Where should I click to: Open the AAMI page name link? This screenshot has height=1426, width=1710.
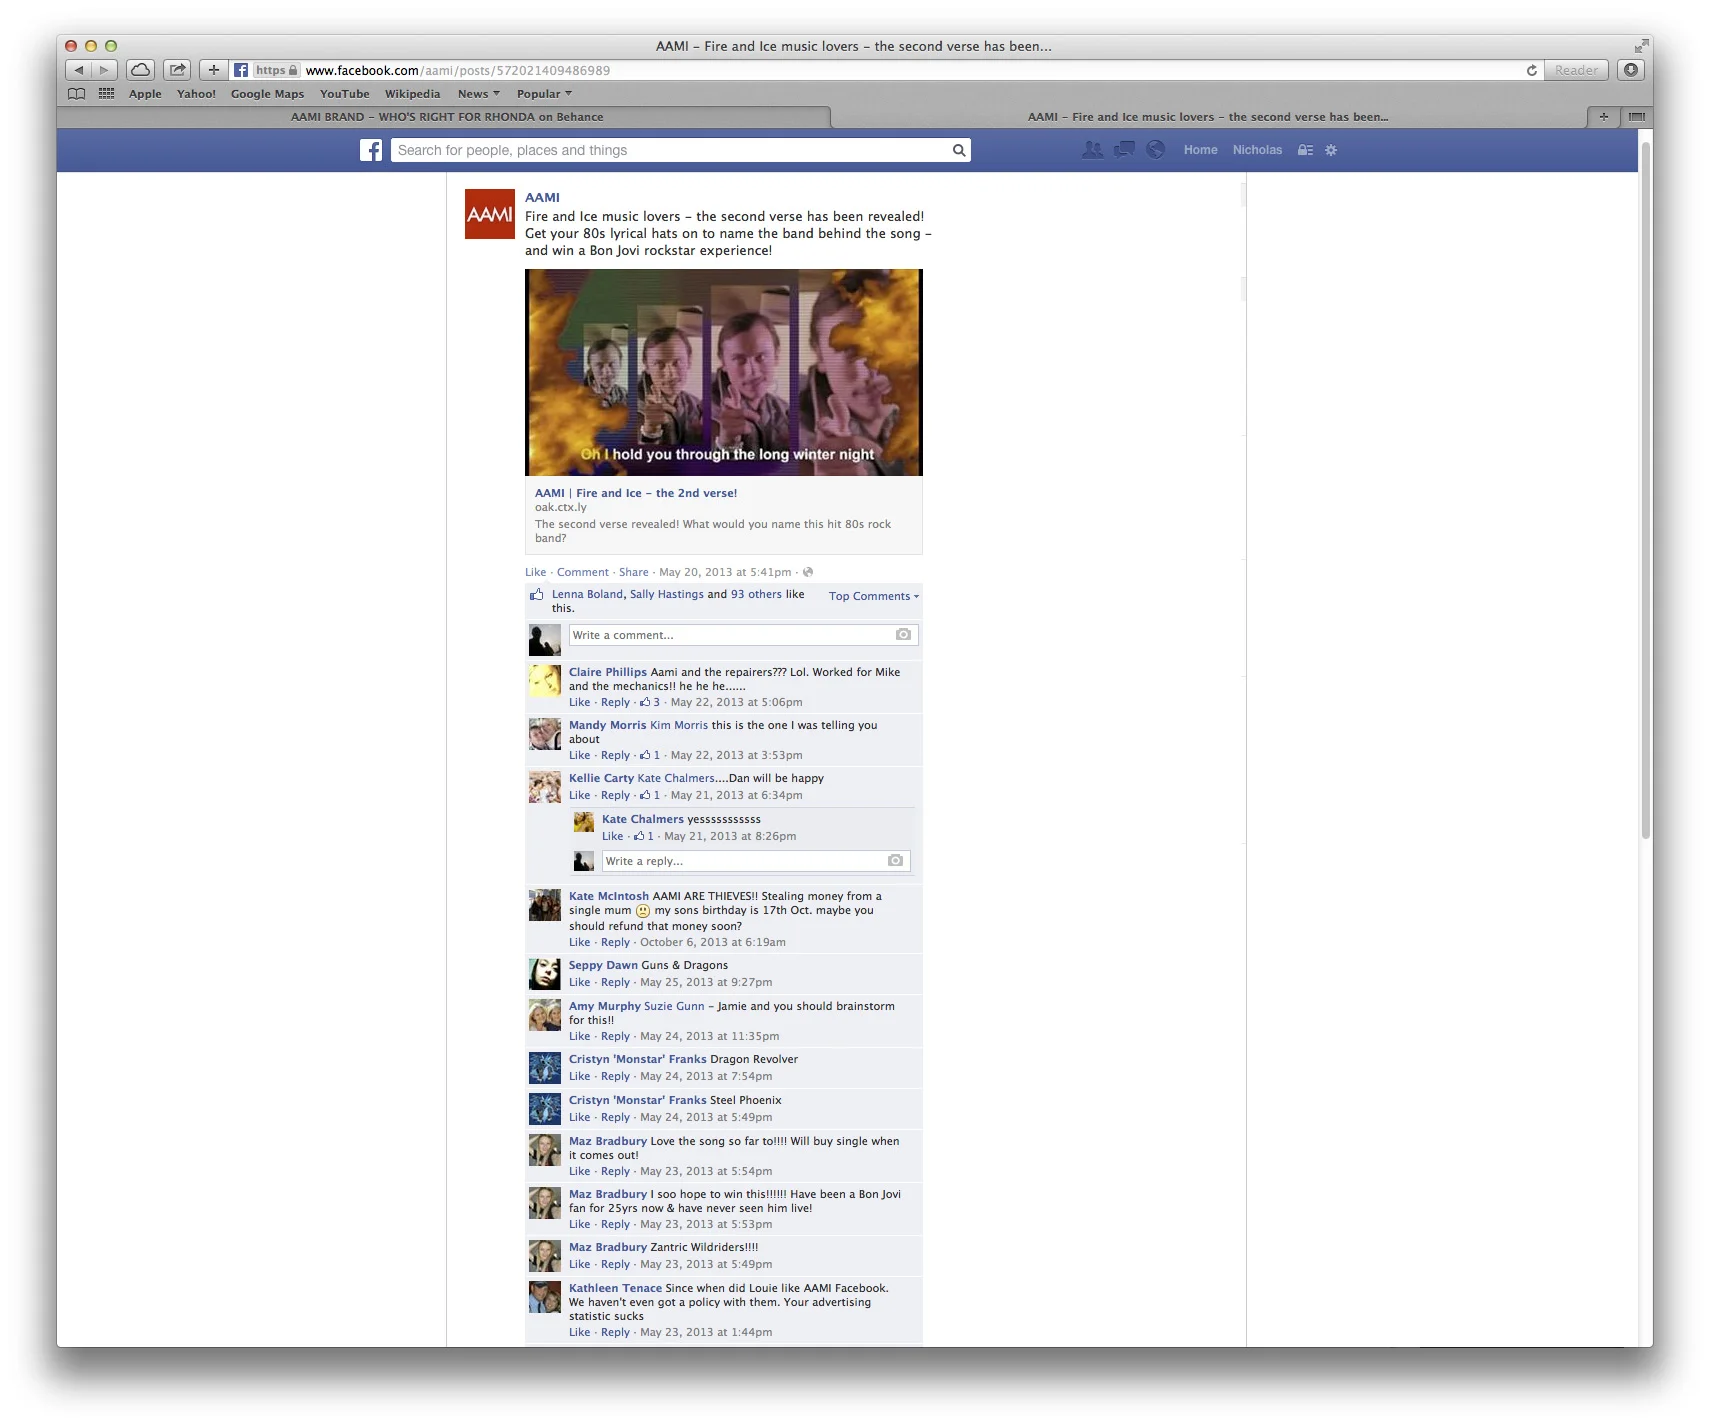pos(542,198)
